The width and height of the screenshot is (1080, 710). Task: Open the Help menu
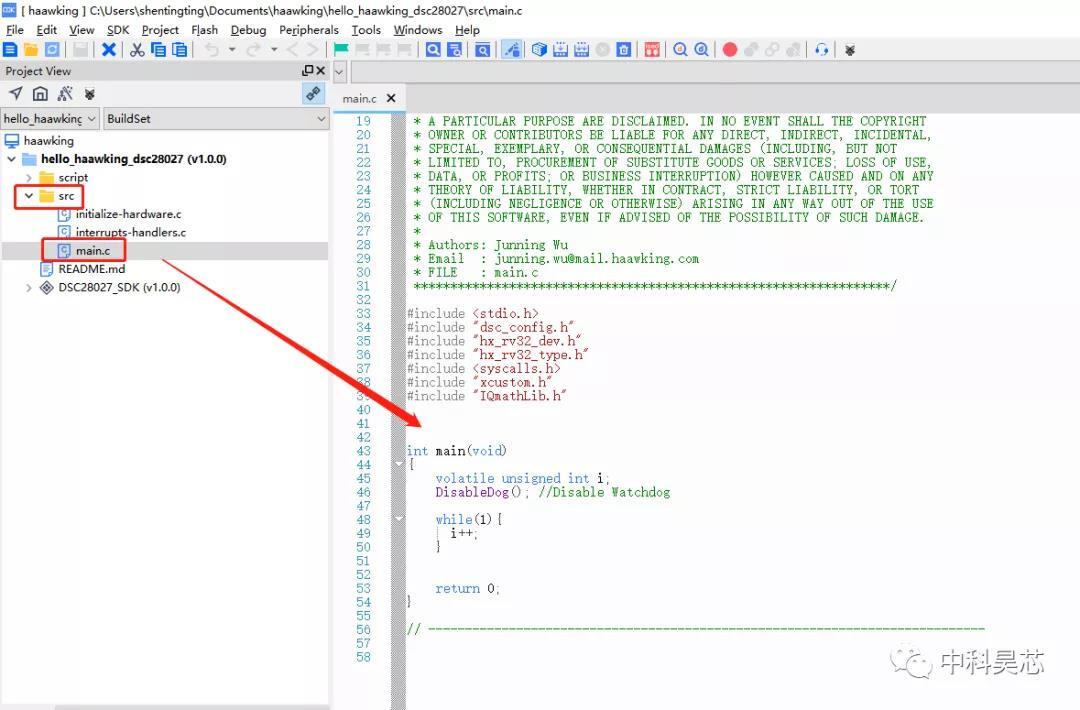pyautogui.click(x=467, y=30)
